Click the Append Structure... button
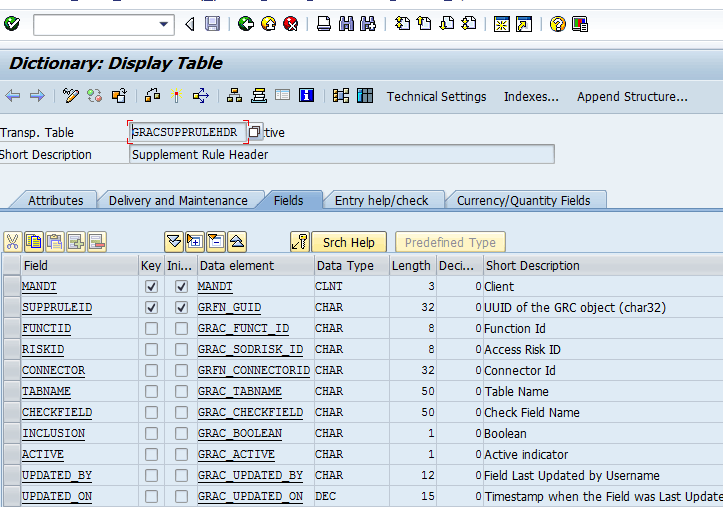Image resolution: width=723 pixels, height=507 pixels. (632, 96)
